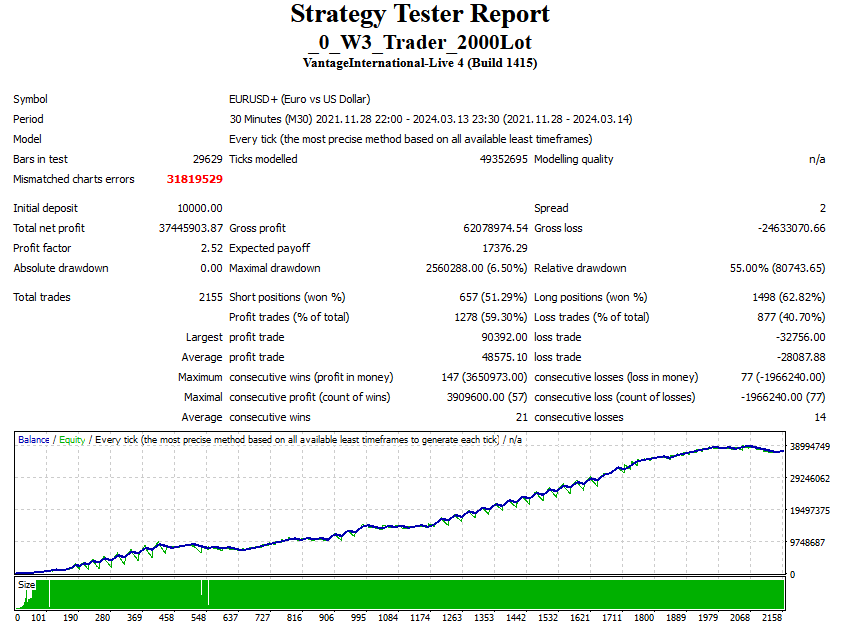Click the EURUSD+ symbol description text
The height and width of the screenshot is (626, 852).
point(299,99)
